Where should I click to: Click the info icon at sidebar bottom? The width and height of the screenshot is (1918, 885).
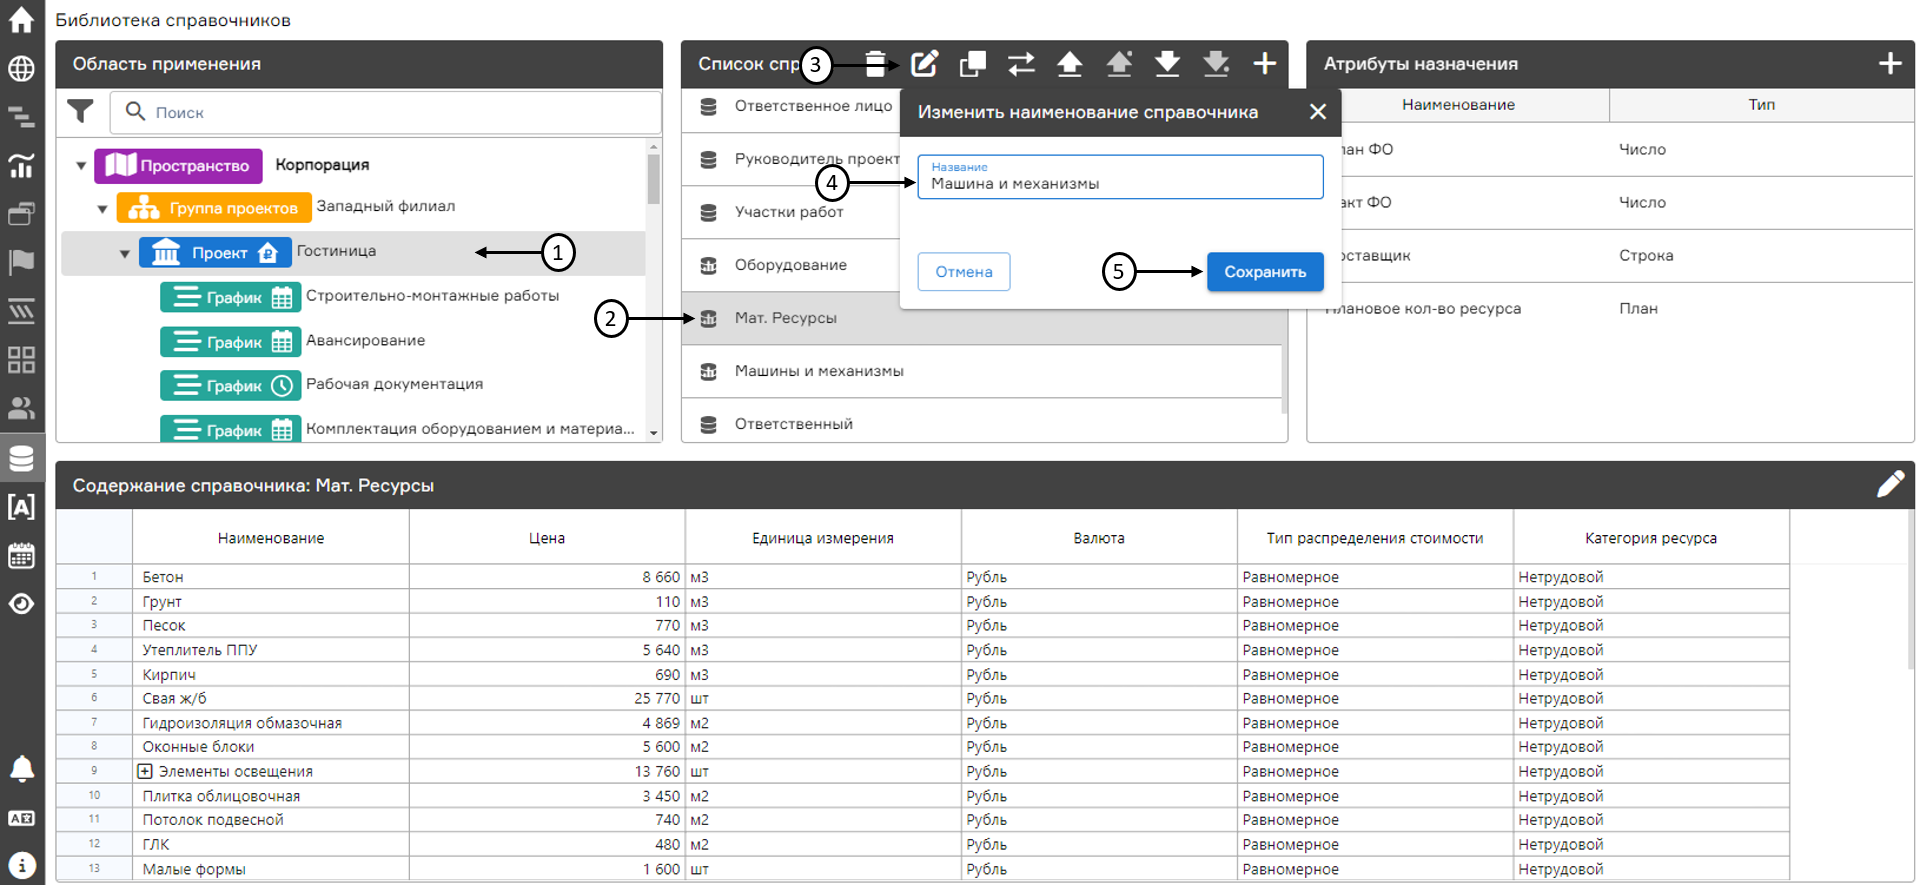coord(21,865)
